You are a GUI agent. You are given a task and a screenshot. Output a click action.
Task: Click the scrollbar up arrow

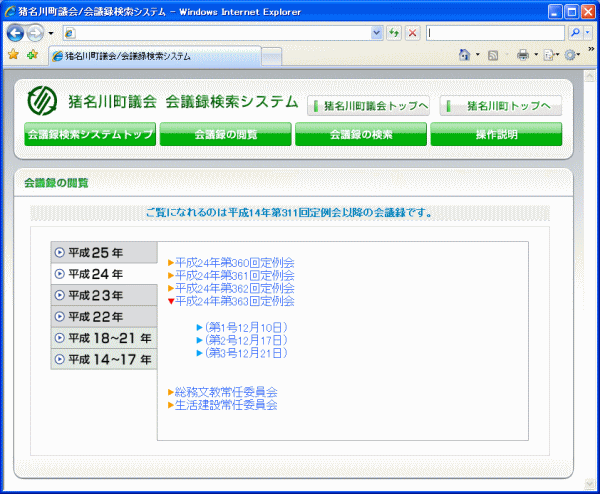pyautogui.click(x=589, y=76)
